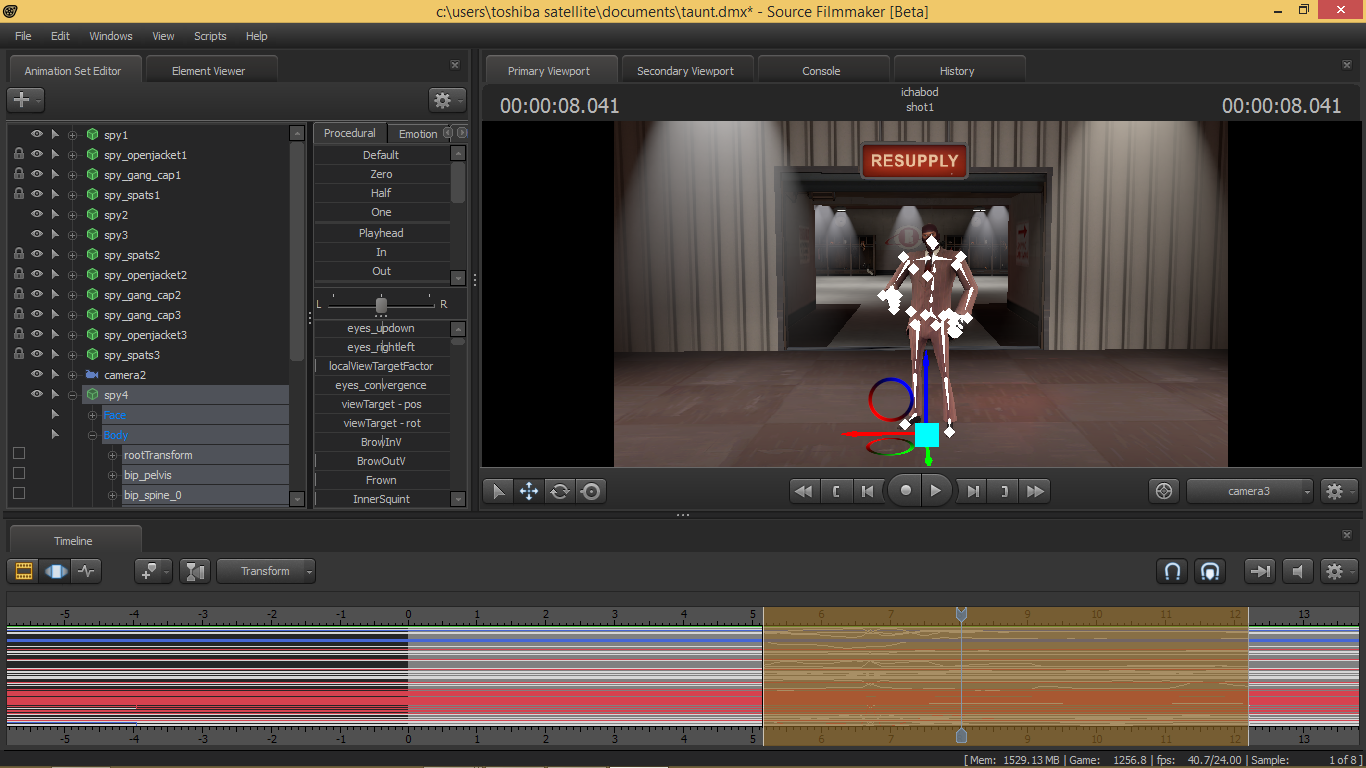The width and height of the screenshot is (1366, 768).
Task: Click the animation set list scrollbar
Action: point(297,250)
